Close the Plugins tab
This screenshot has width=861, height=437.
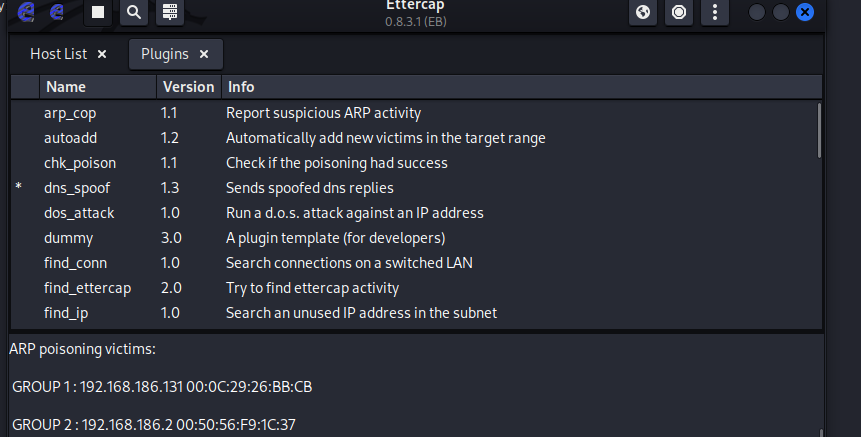[x=204, y=54]
